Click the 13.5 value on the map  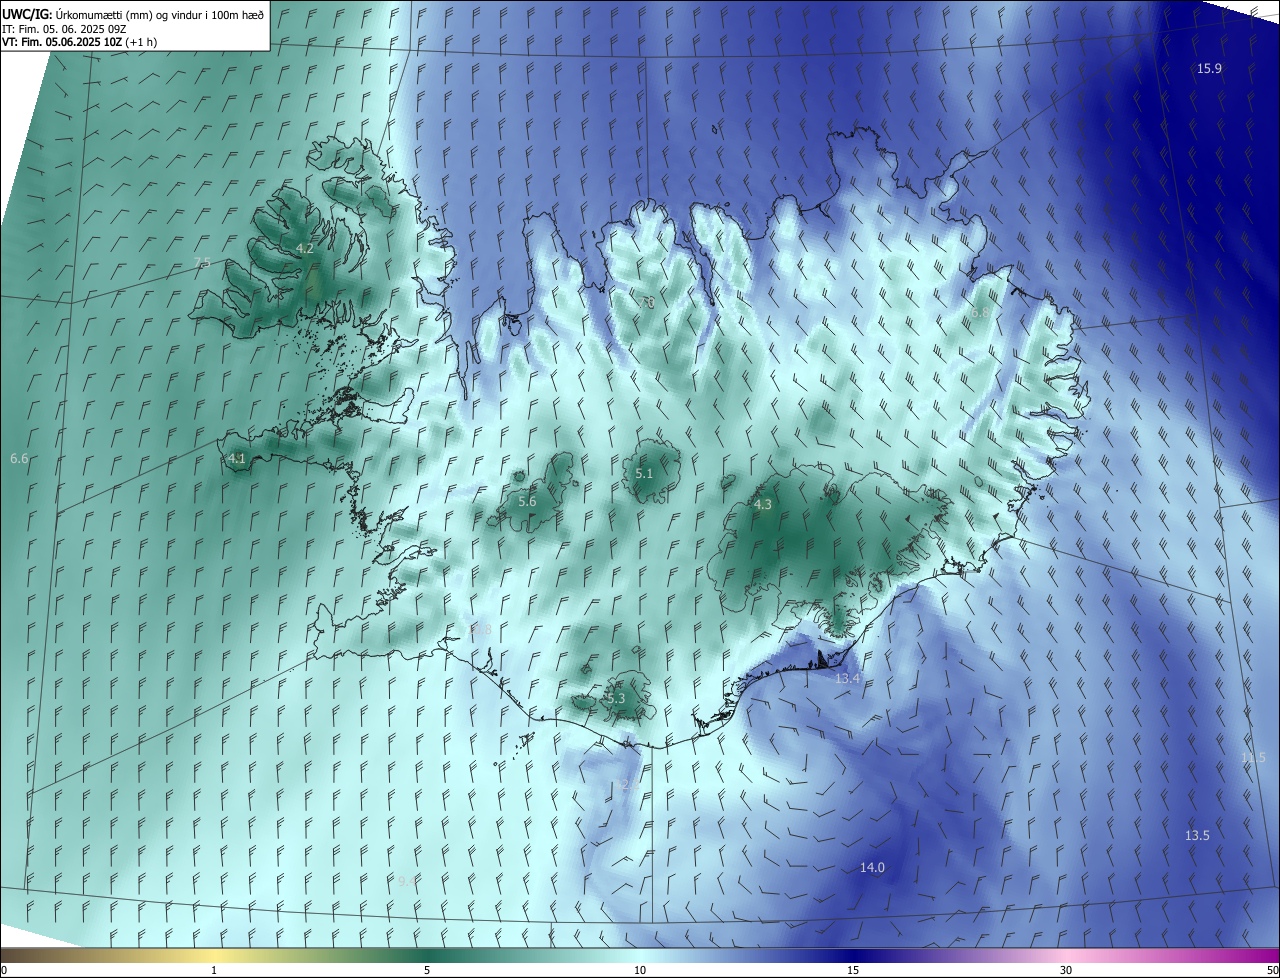pos(1197,835)
